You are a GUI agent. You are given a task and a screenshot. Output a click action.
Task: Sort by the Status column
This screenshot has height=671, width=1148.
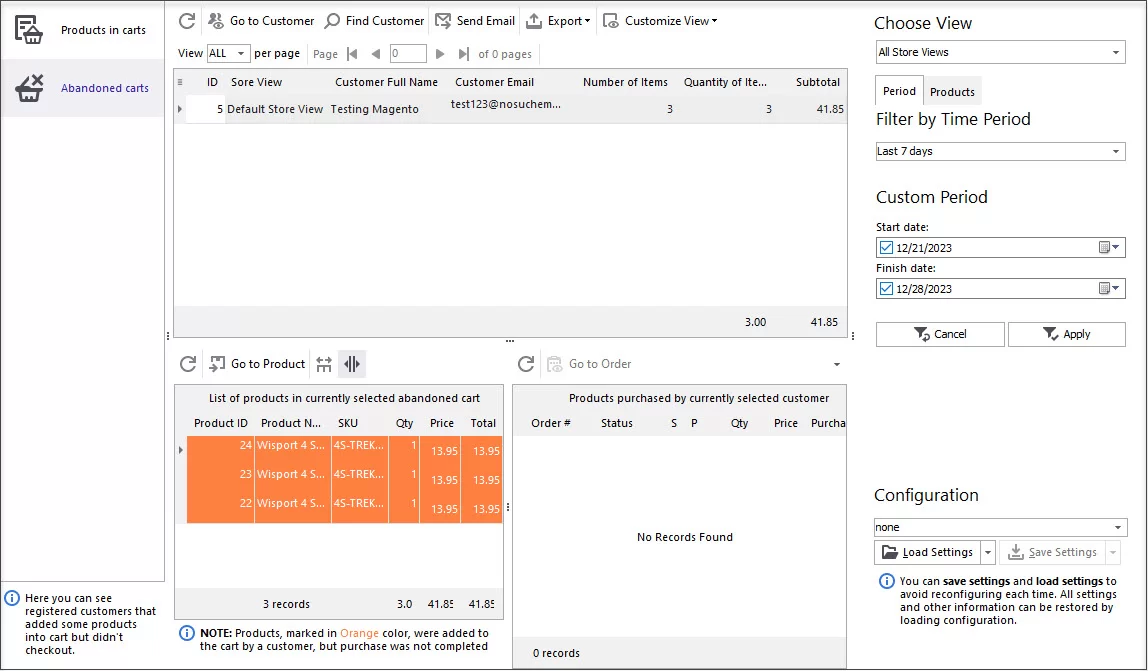click(616, 423)
